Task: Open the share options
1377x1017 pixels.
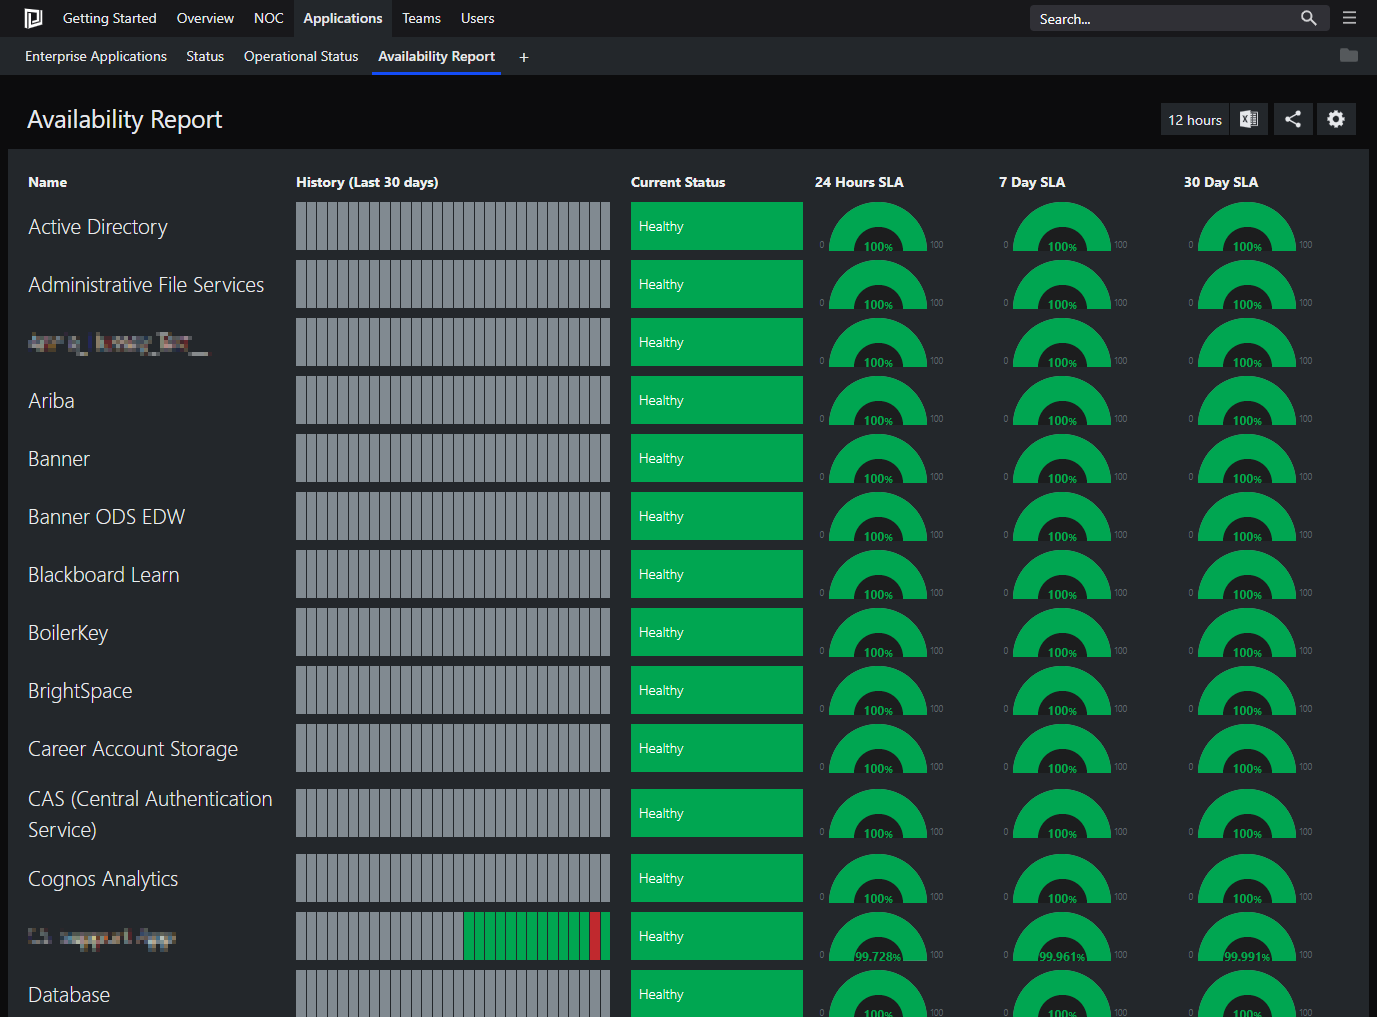Action: pyautogui.click(x=1292, y=119)
